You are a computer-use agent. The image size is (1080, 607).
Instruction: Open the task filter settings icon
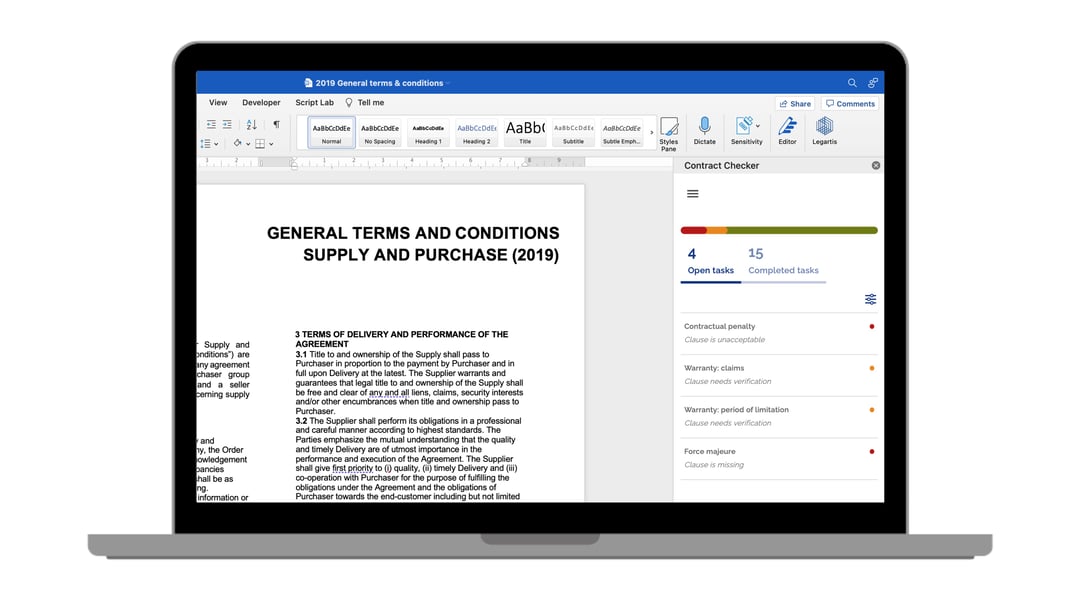870,299
